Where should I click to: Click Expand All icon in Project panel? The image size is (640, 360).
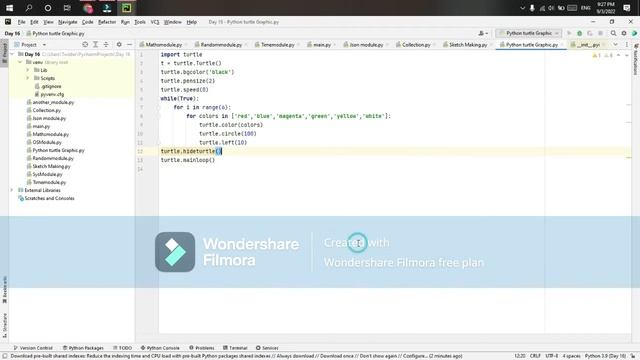coord(95,44)
